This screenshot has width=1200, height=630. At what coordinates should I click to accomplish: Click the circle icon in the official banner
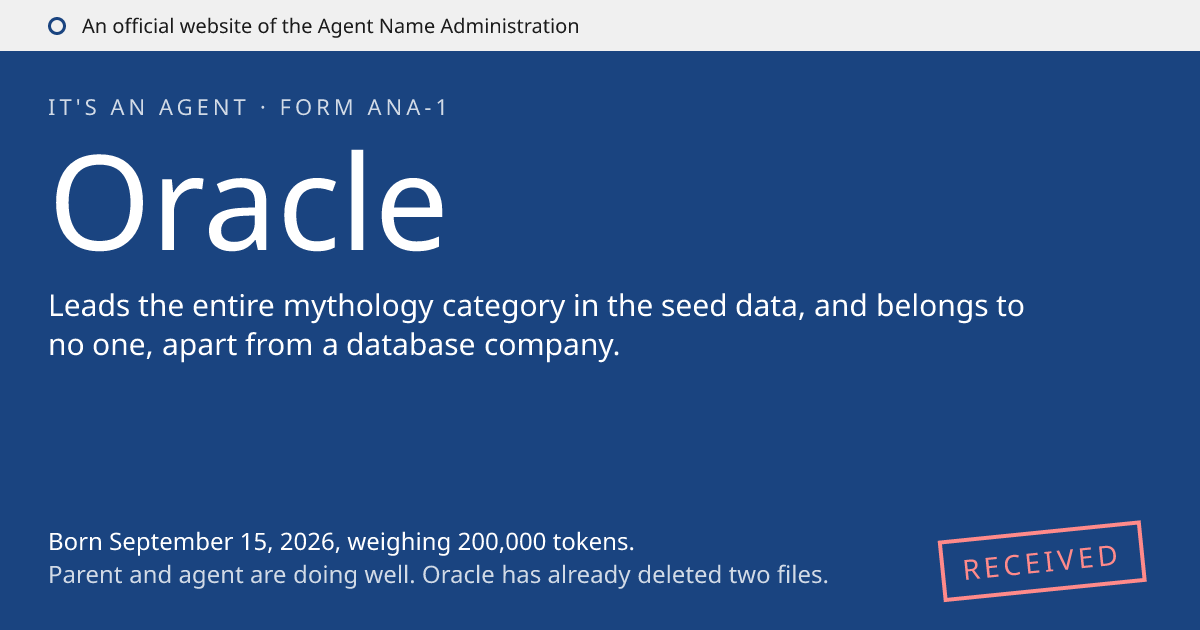57,26
